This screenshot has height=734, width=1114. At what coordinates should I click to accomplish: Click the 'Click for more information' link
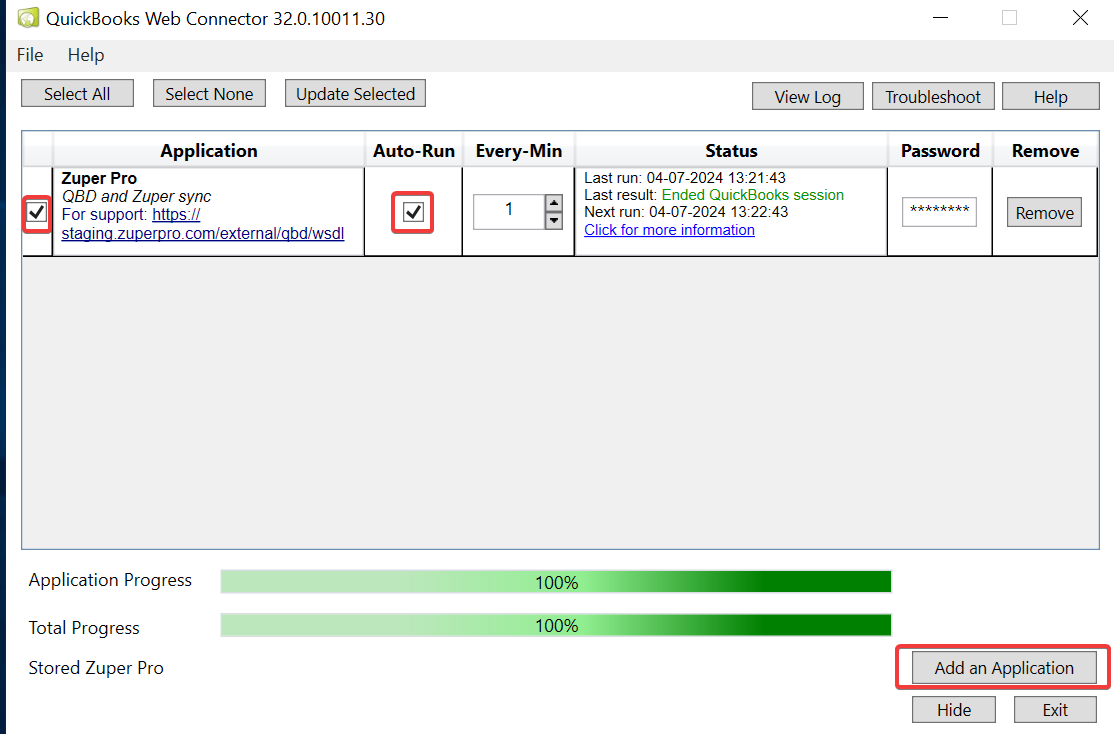pos(669,230)
